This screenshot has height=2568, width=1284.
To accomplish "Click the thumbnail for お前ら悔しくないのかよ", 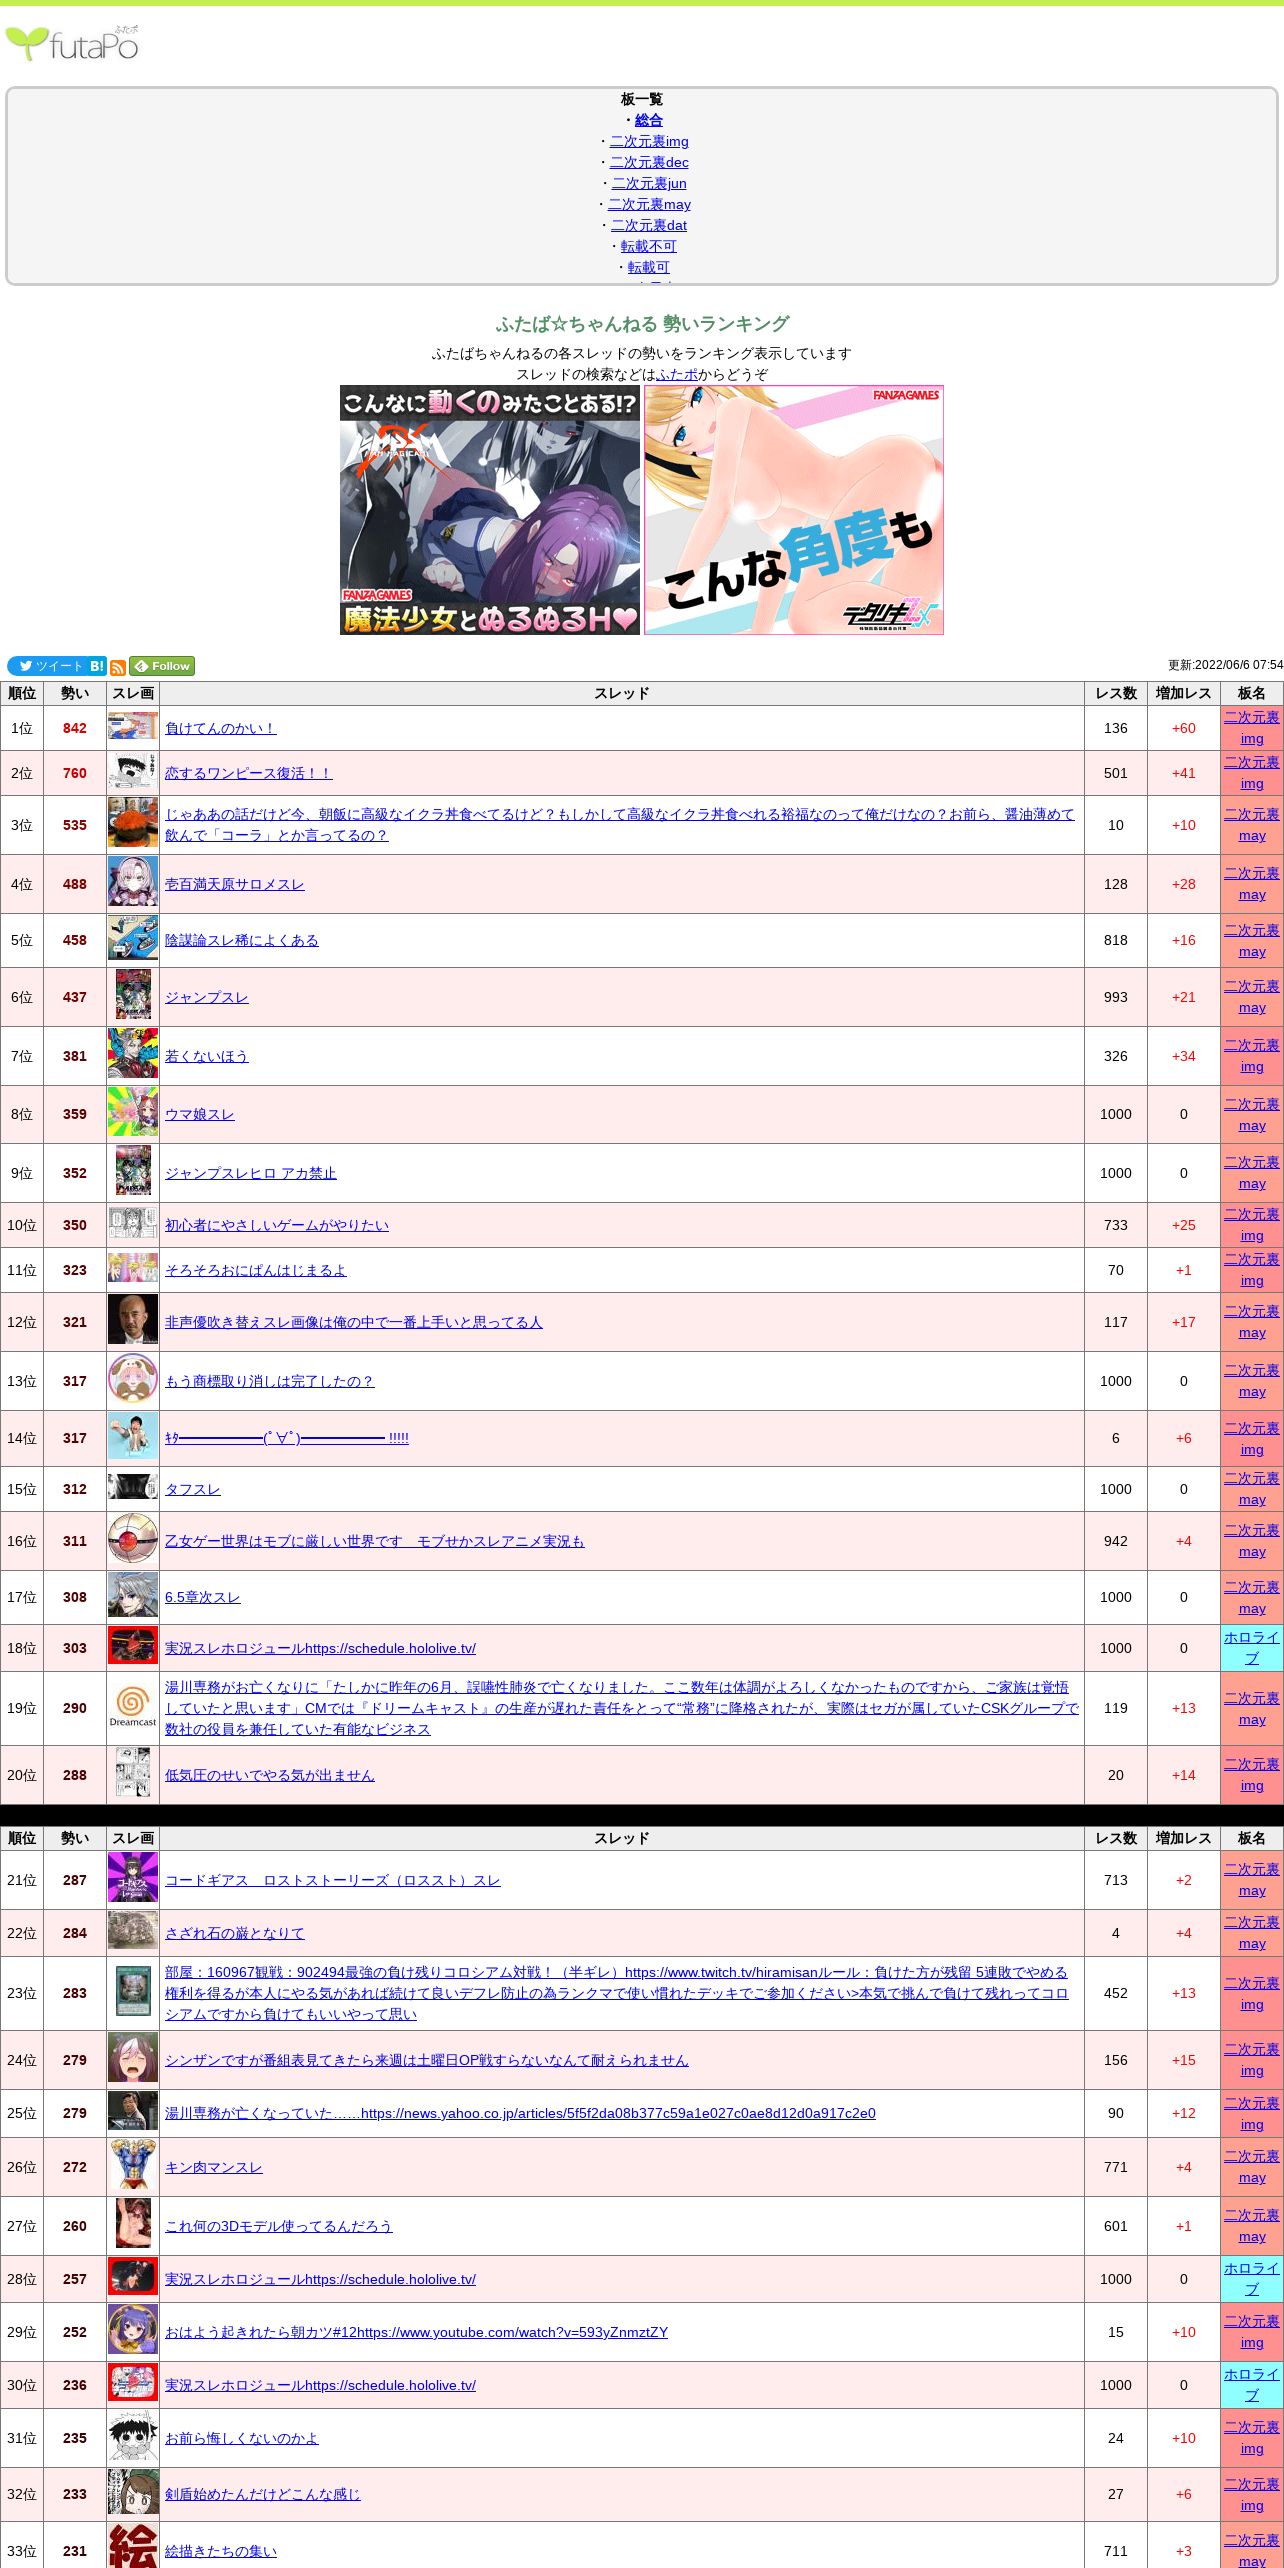I will [133, 2436].
